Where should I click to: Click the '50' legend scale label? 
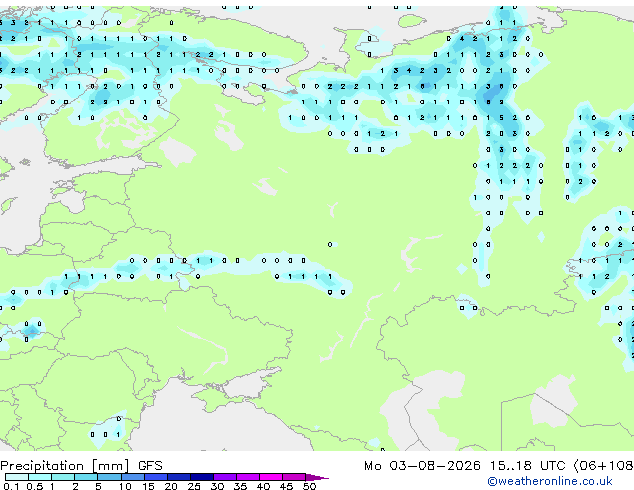point(309,486)
